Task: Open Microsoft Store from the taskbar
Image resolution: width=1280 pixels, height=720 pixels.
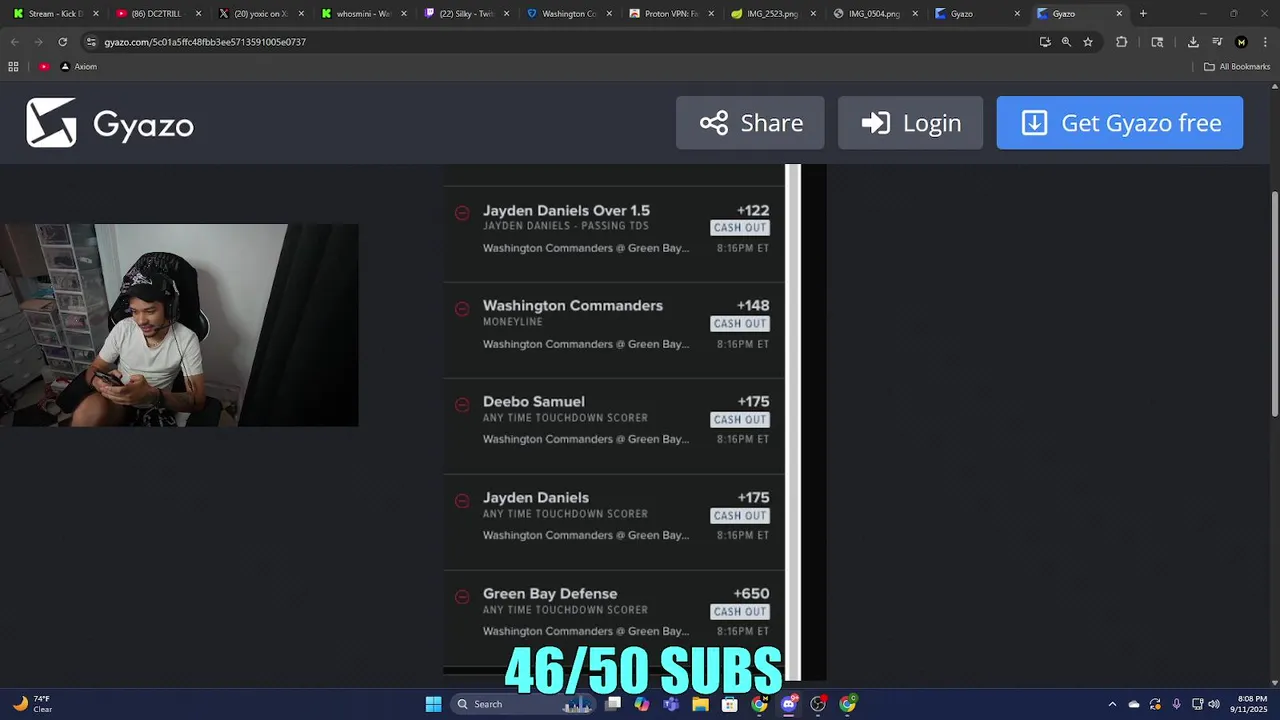Action: click(x=730, y=704)
